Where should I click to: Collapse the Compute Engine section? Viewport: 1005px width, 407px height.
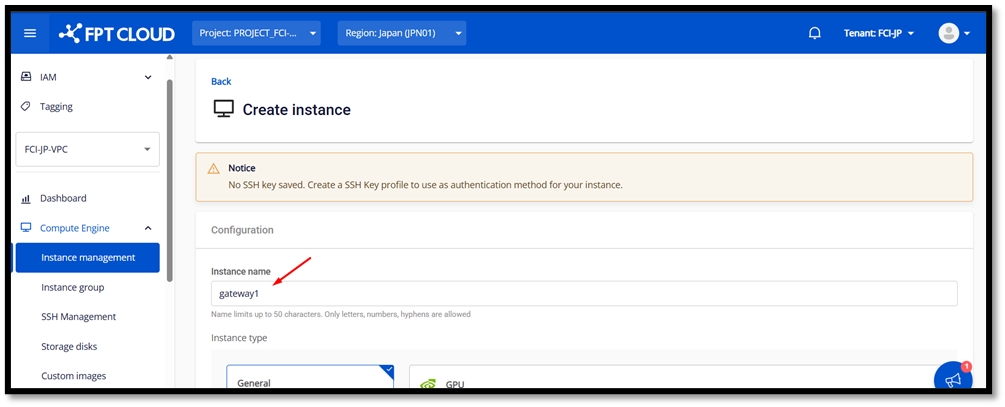coord(148,228)
